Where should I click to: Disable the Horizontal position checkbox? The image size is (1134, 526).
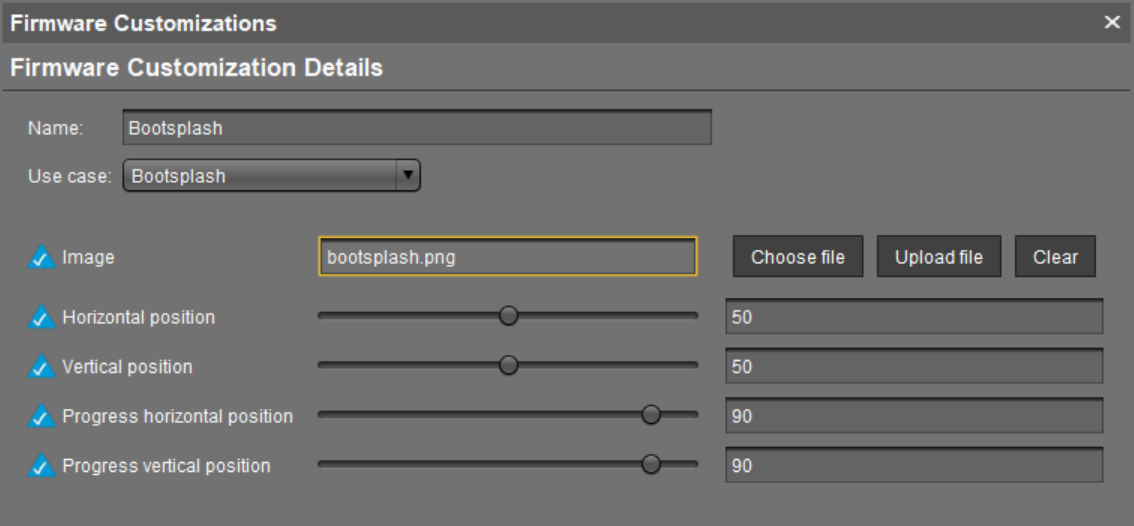pyautogui.click(x=41, y=318)
